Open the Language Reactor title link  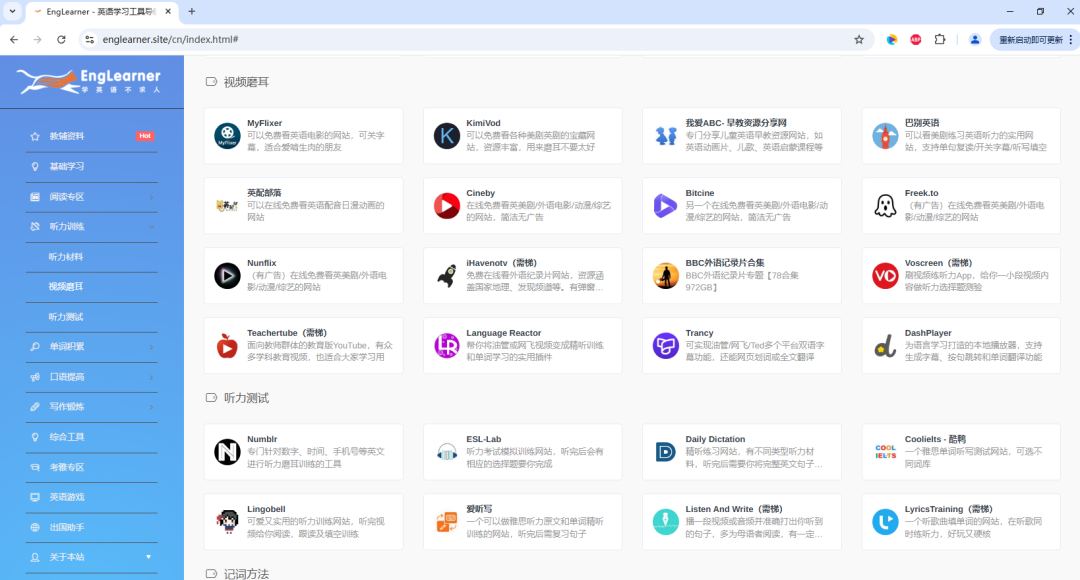[x=503, y=333]
